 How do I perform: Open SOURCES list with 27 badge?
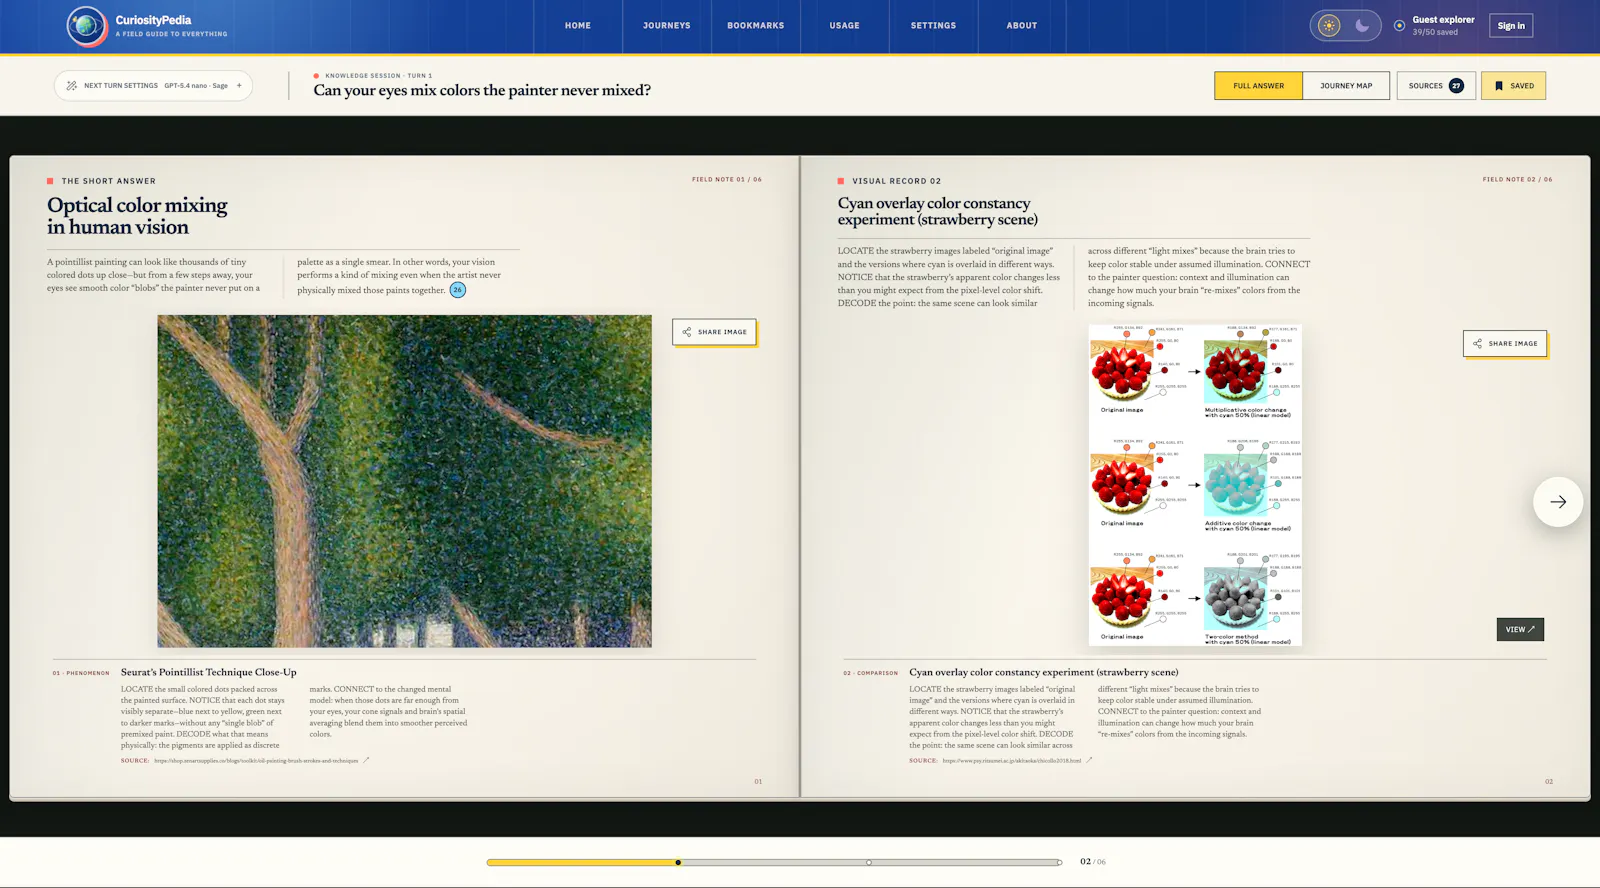(x=1436, y=86)
